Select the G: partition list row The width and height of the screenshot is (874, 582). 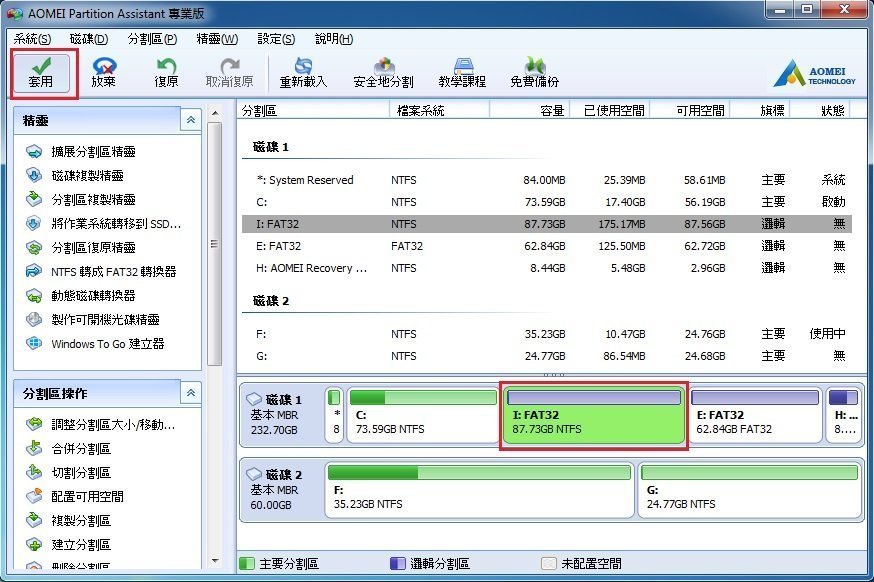(x=547, y=356)
